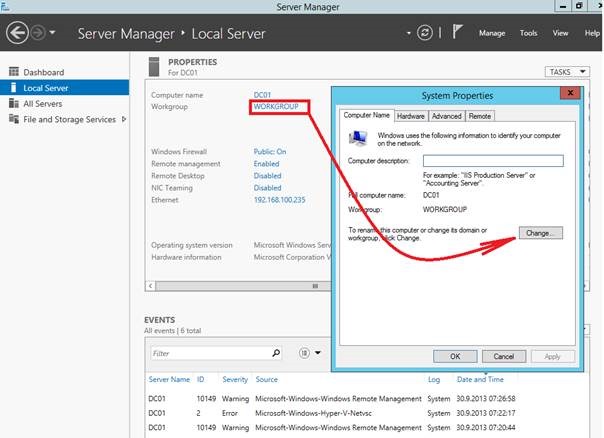This screenshot has width=604, height=438.
Task: Open the dropdown arrow left of refresh
Action: point(409,33)
